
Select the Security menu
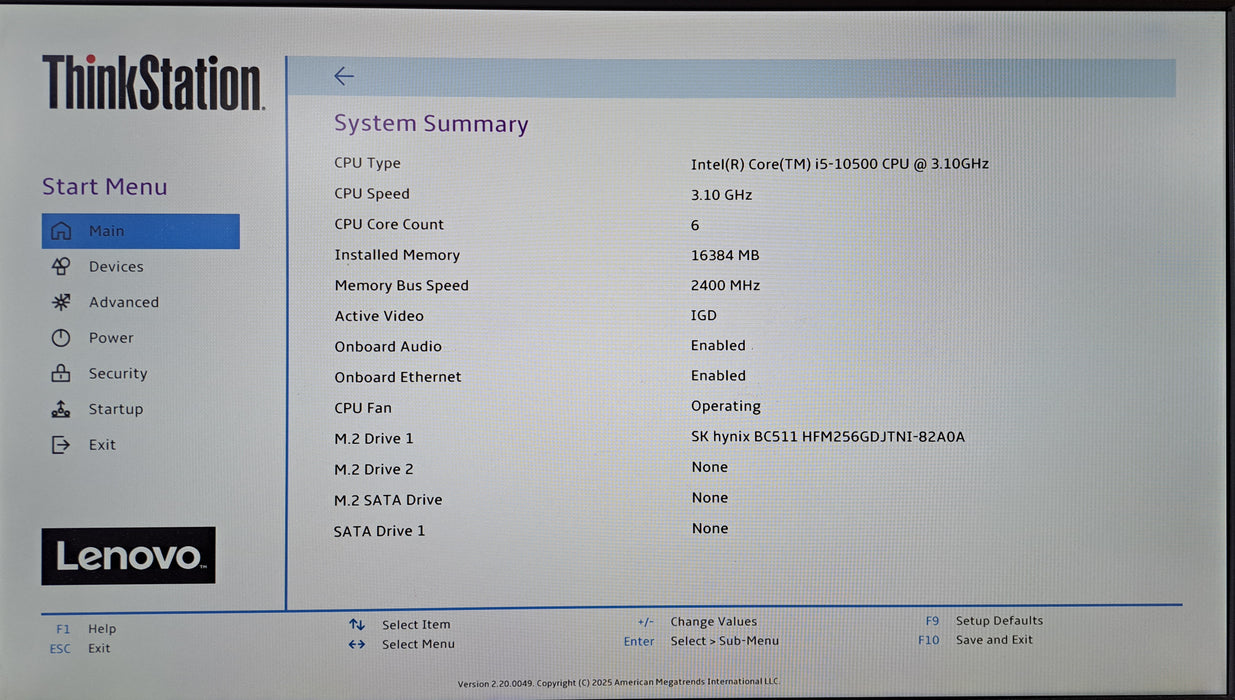(x=118, y=374)
